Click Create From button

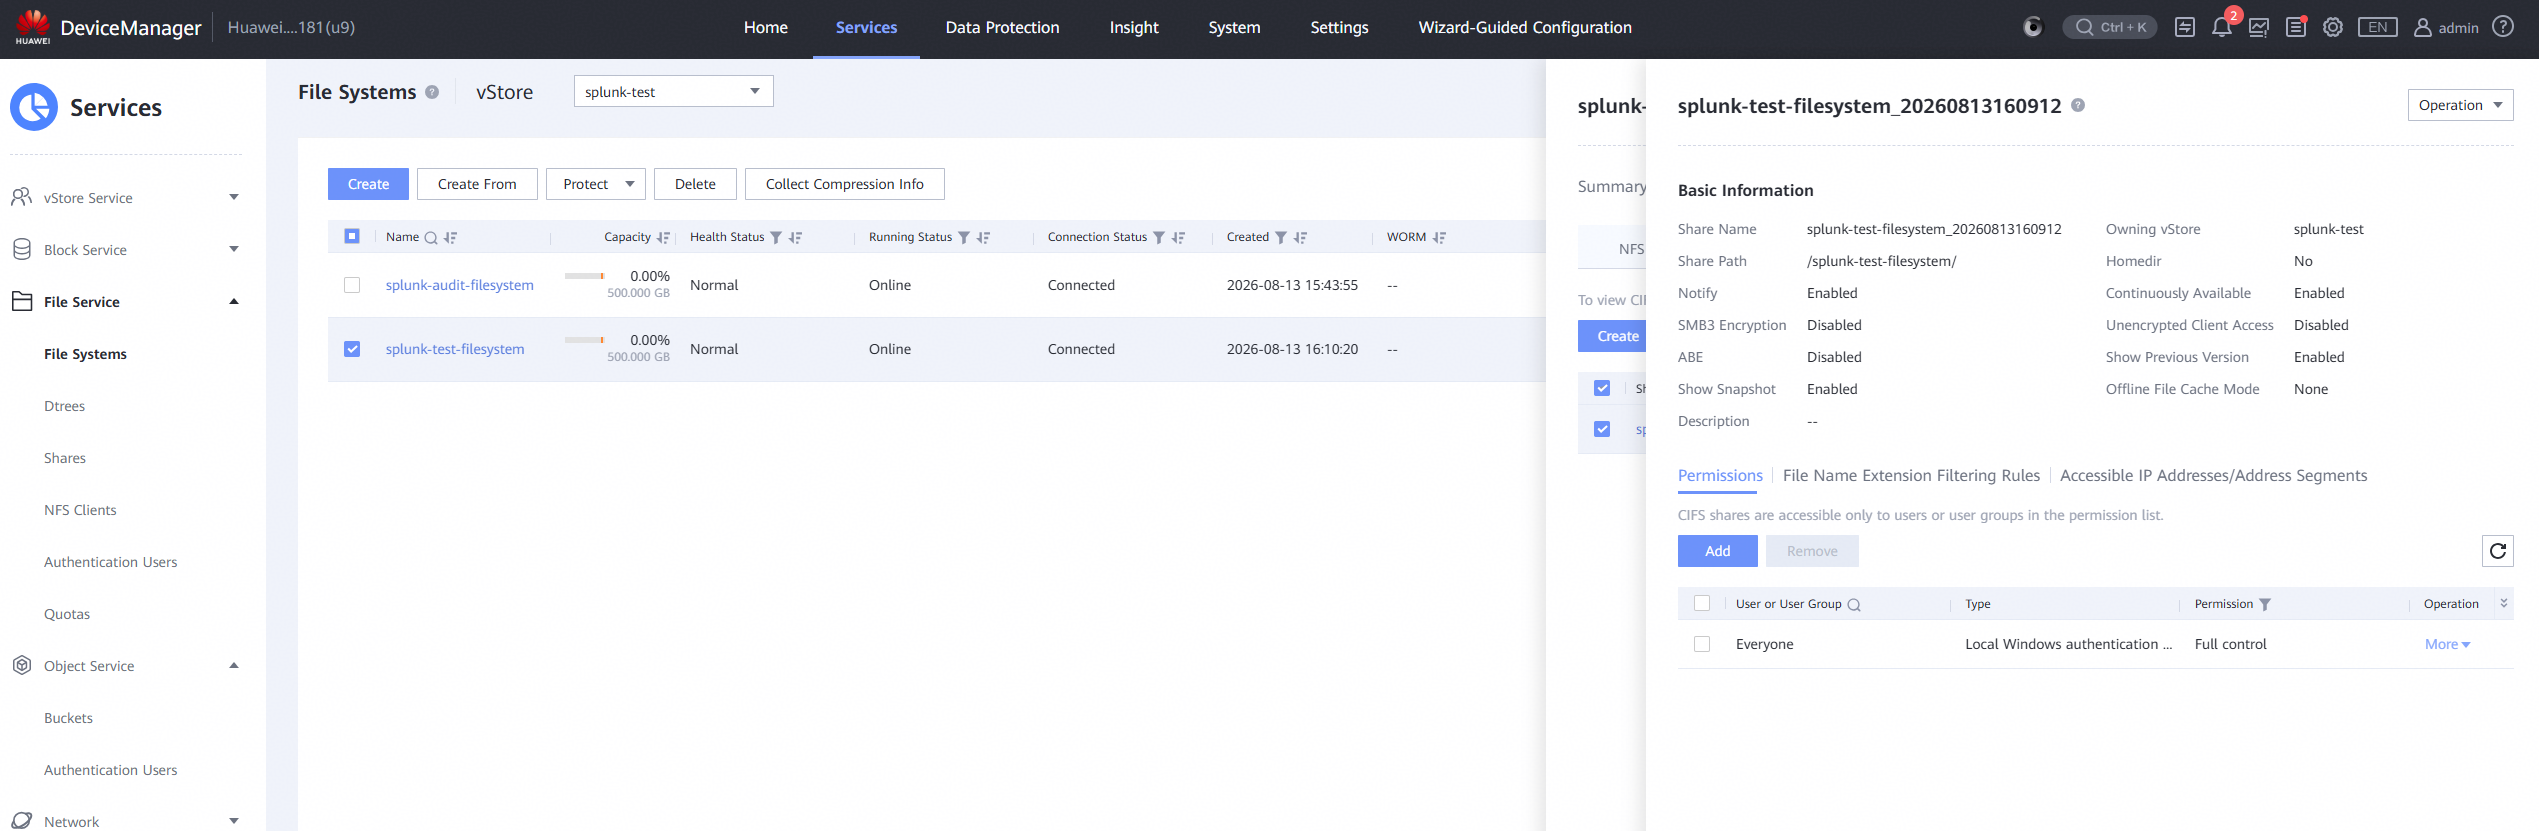click(x=477, y=184)
